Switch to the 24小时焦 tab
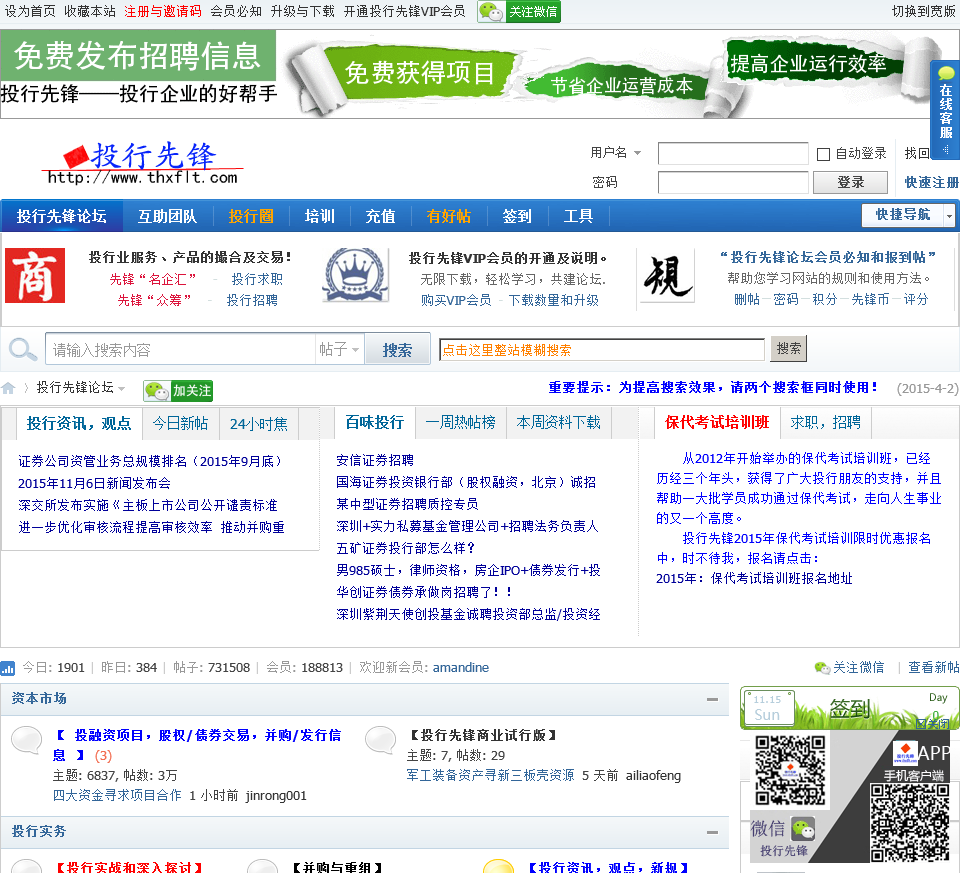 (259, 424)
